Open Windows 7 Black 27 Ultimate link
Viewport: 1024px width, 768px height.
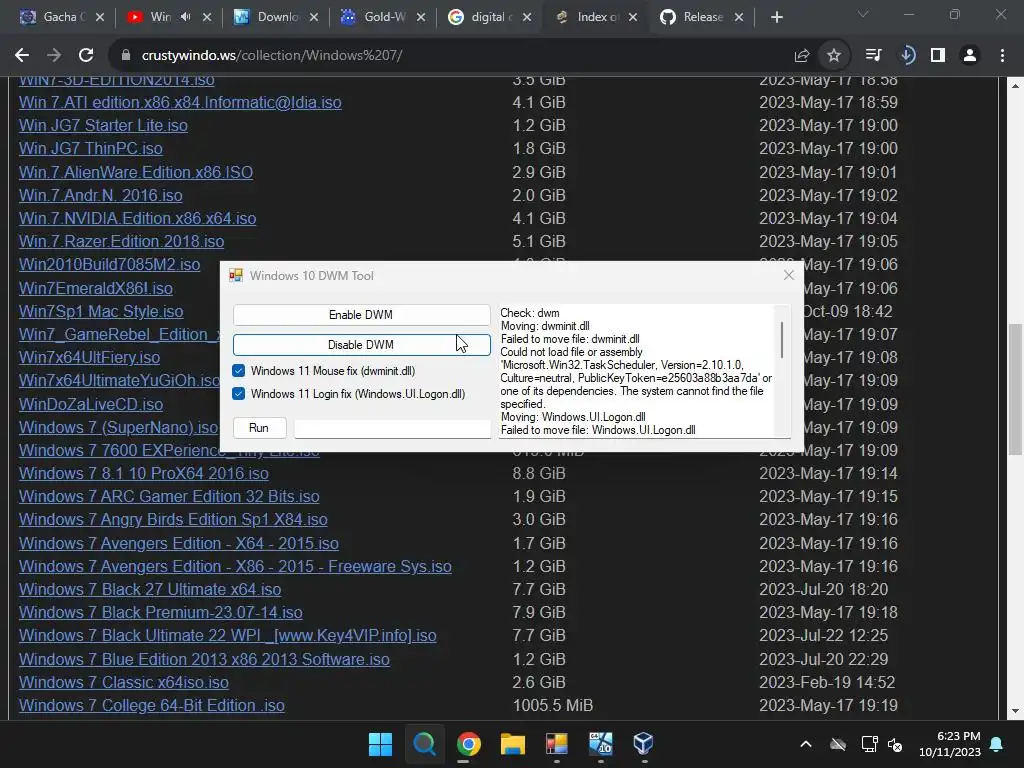(x=150, y=590)
